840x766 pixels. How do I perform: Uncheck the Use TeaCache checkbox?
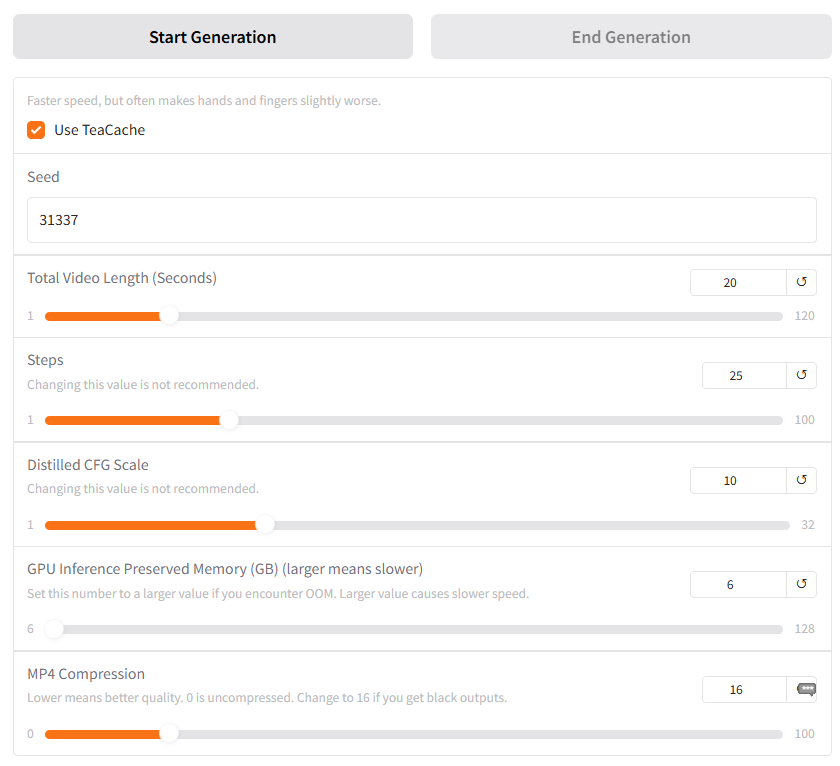36,130
